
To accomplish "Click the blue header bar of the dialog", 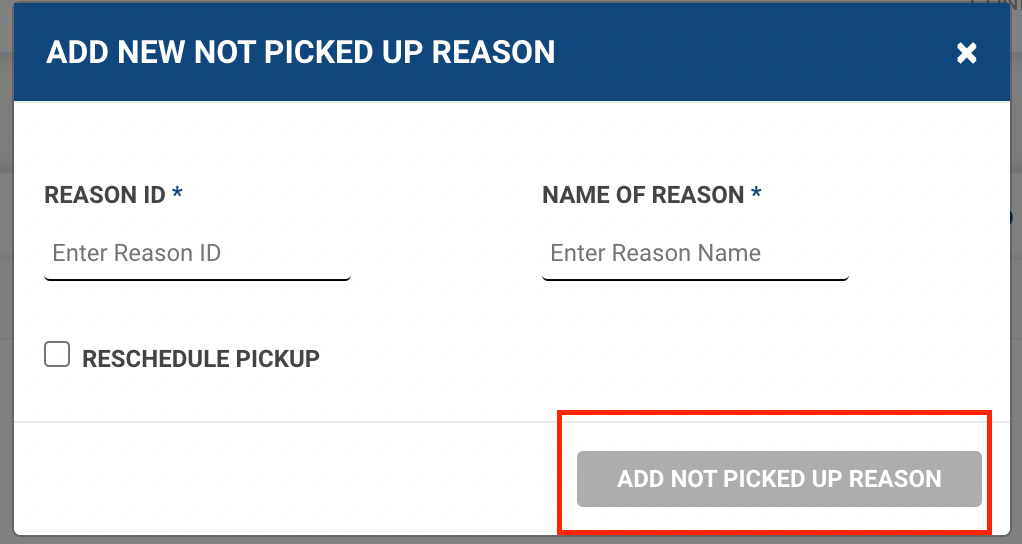I will (750, 52).
